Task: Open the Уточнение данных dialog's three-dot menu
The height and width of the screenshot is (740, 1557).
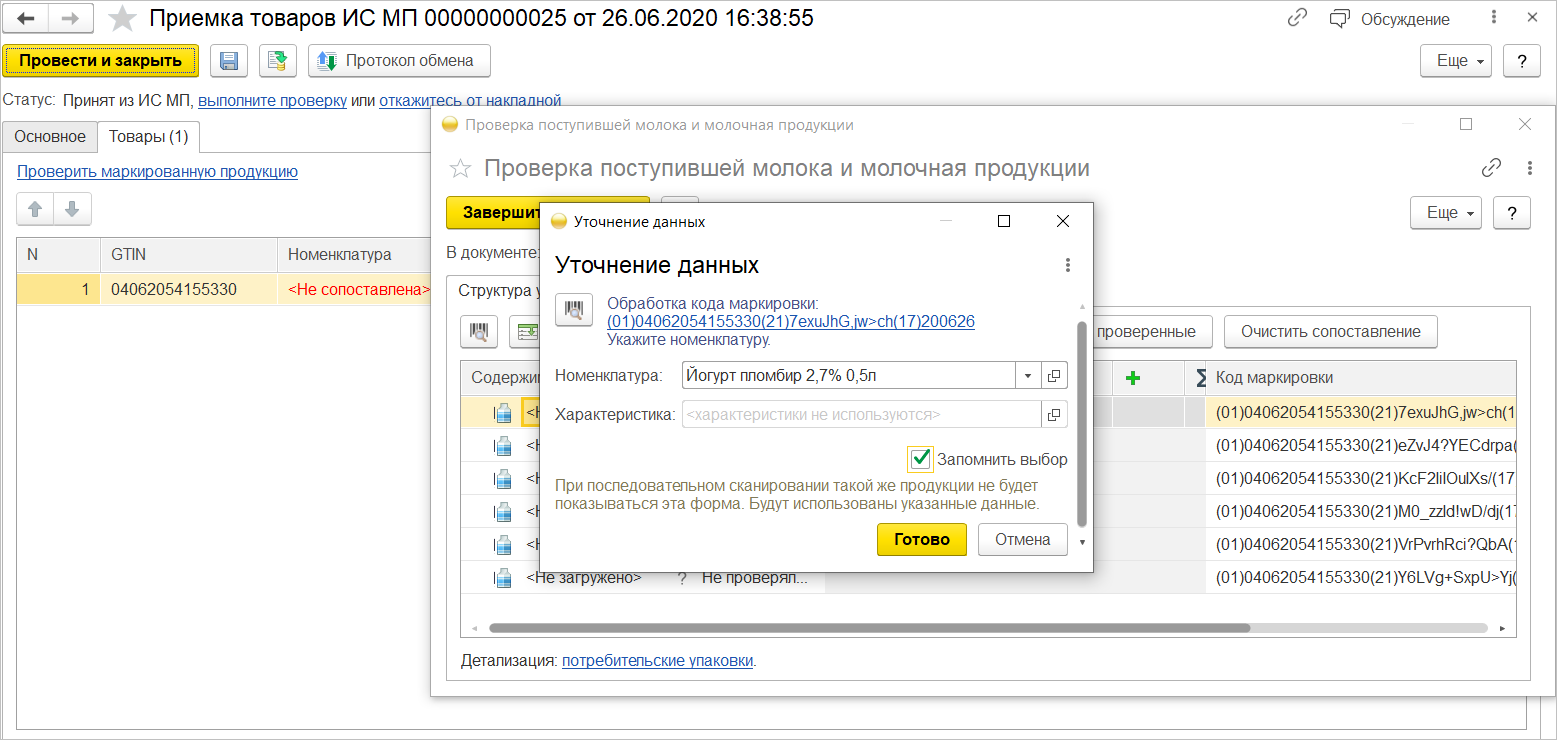Action: [x=1068, y=265]
